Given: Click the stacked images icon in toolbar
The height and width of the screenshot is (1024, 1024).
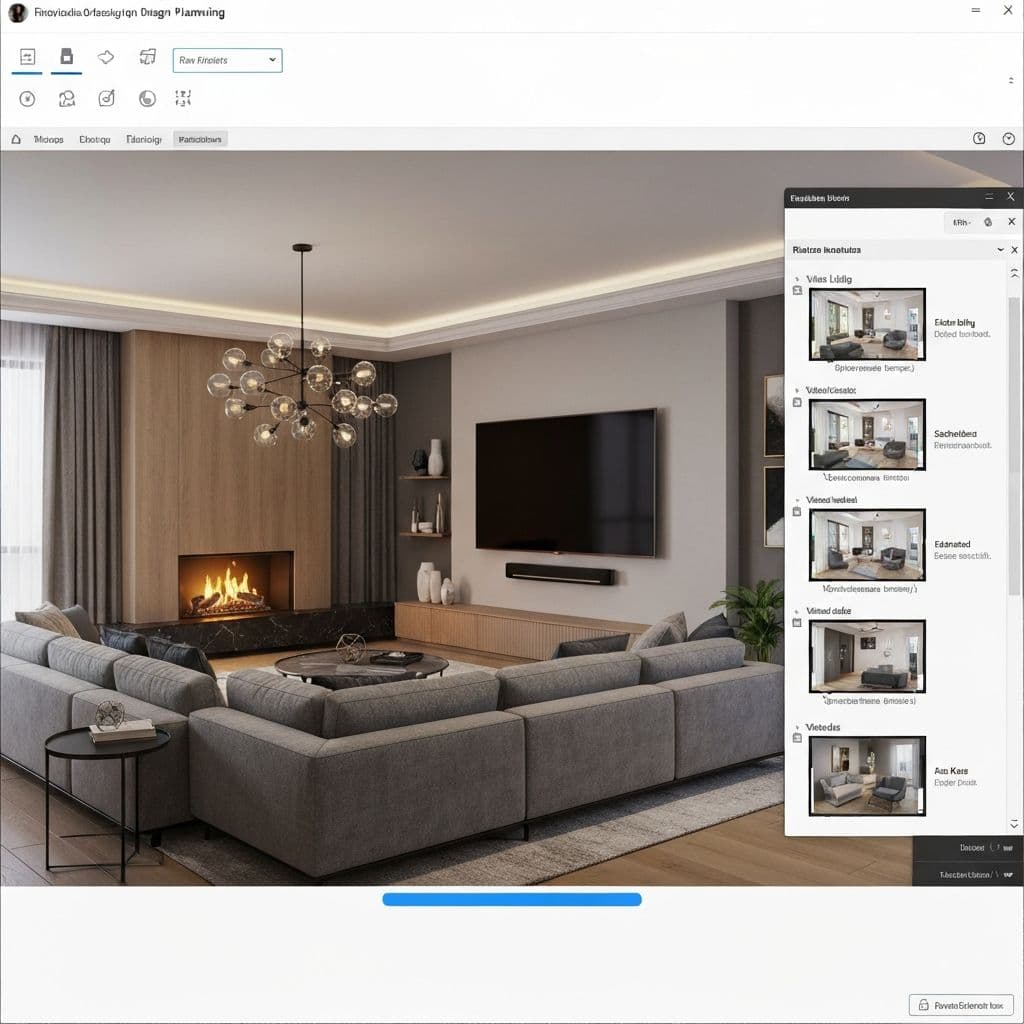Looking at the screenshot, I should point(148,57).
